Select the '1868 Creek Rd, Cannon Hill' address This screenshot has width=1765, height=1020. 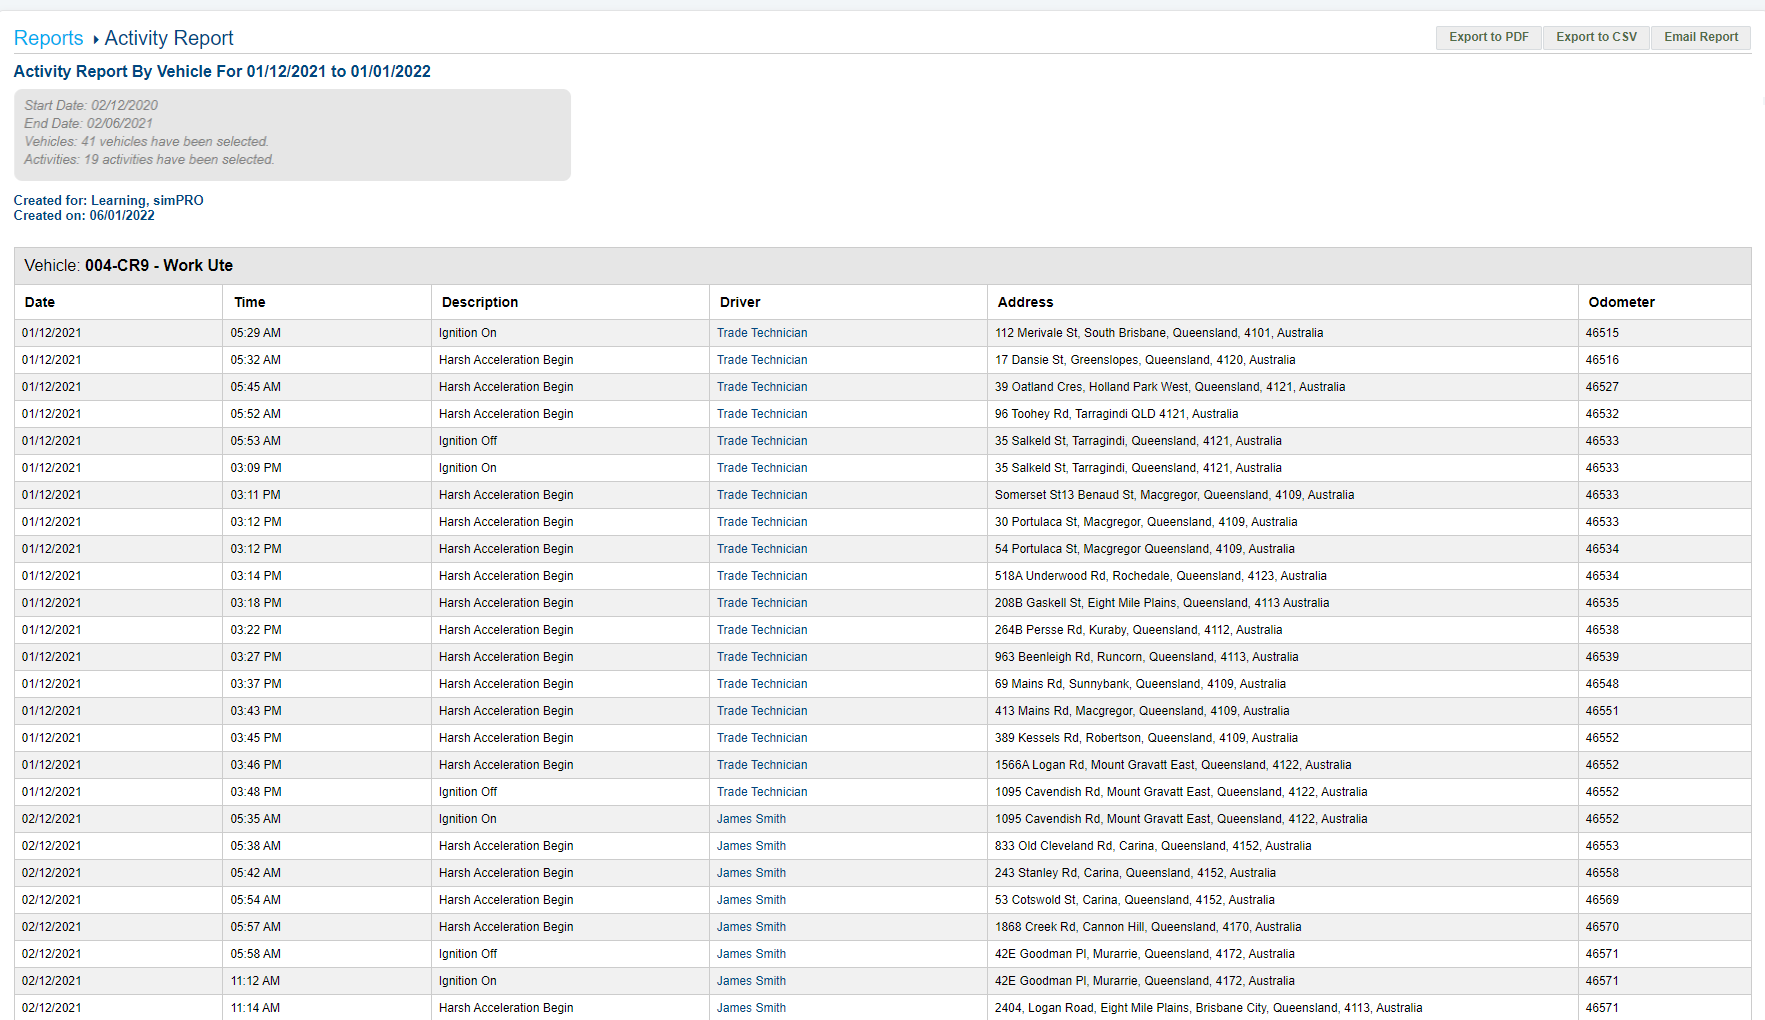[x=1148, y=927]
